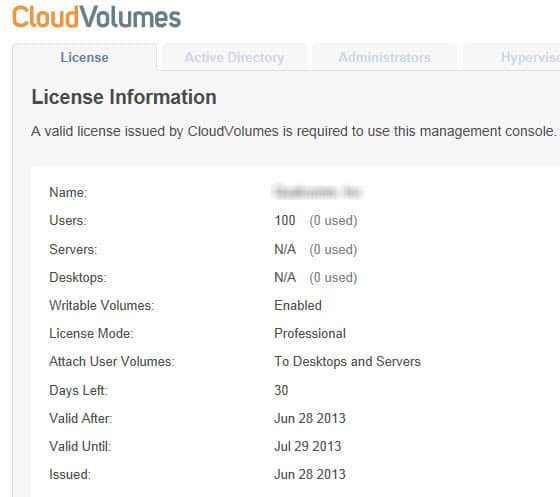This screenshot has width=560, height=497.
Task: Click To Desktops and Servers value
Action: pos(348,362)
